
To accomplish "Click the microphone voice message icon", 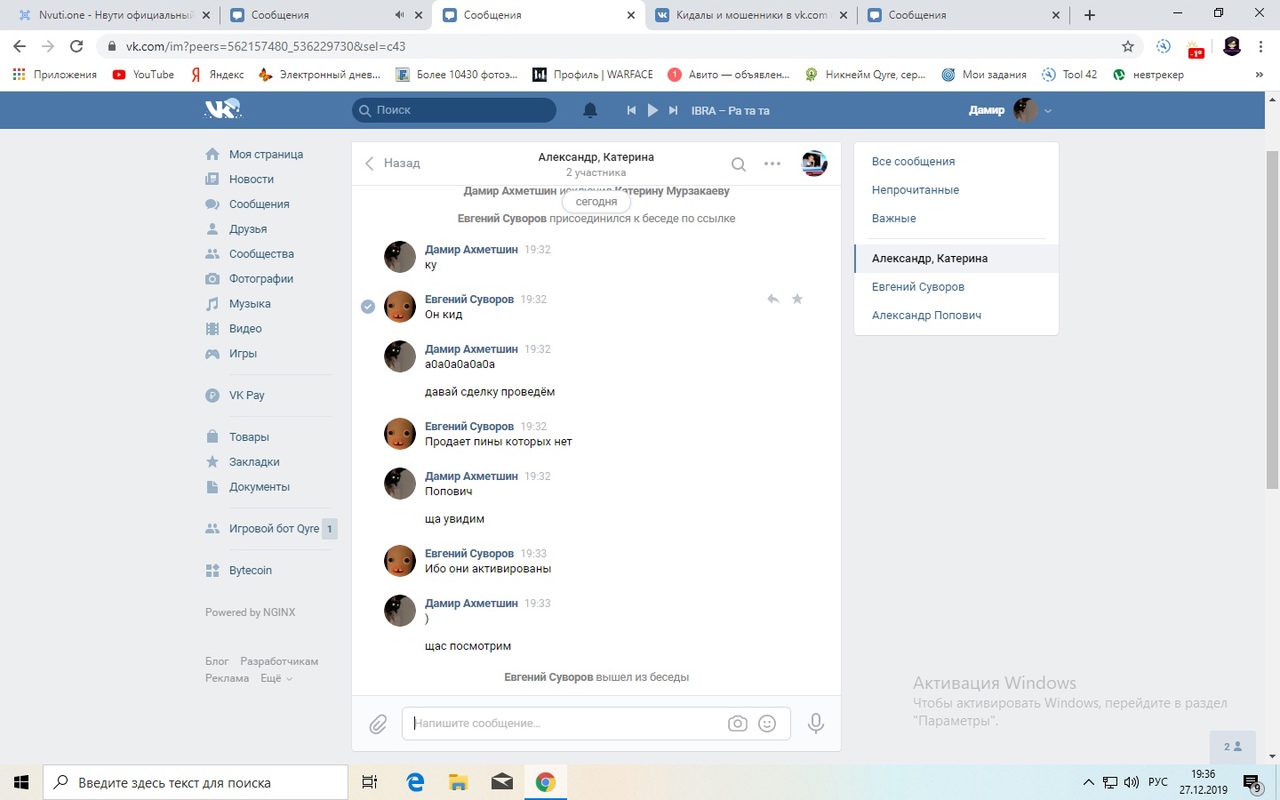I will coord(816,723).
